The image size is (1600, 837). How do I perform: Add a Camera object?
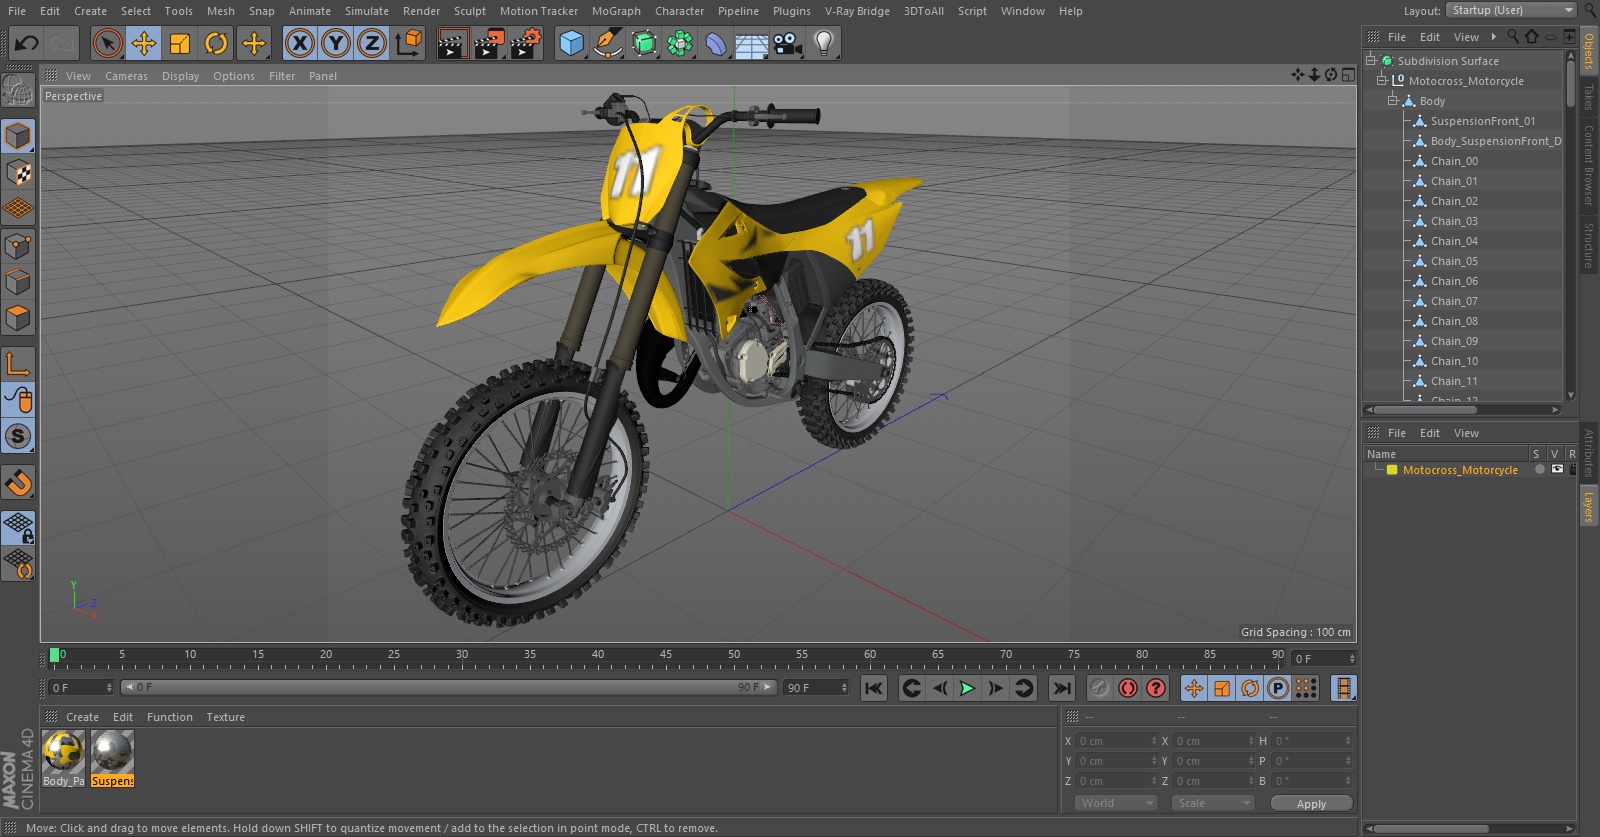coord(788,43)
